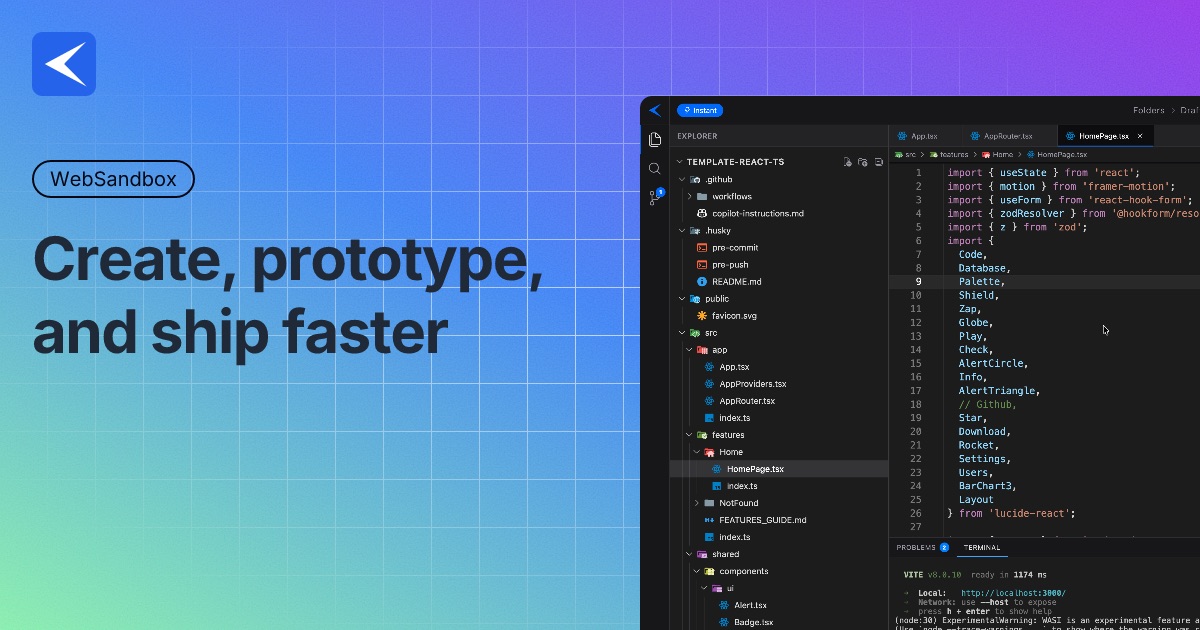Click the WebSandbox arrow logo in IDE top bar
Viewport: 1200px width, 630px height.
pyautogui.click(x=655, y=110)
